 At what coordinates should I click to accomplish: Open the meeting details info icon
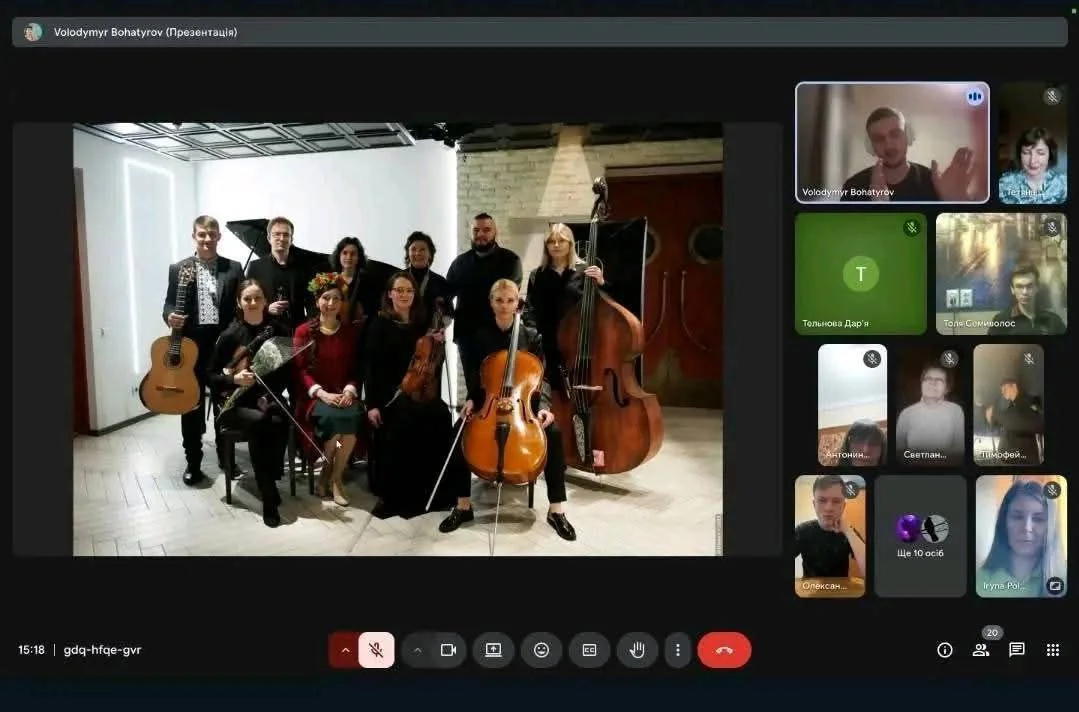pyautogui.click(x=944, y=650)
